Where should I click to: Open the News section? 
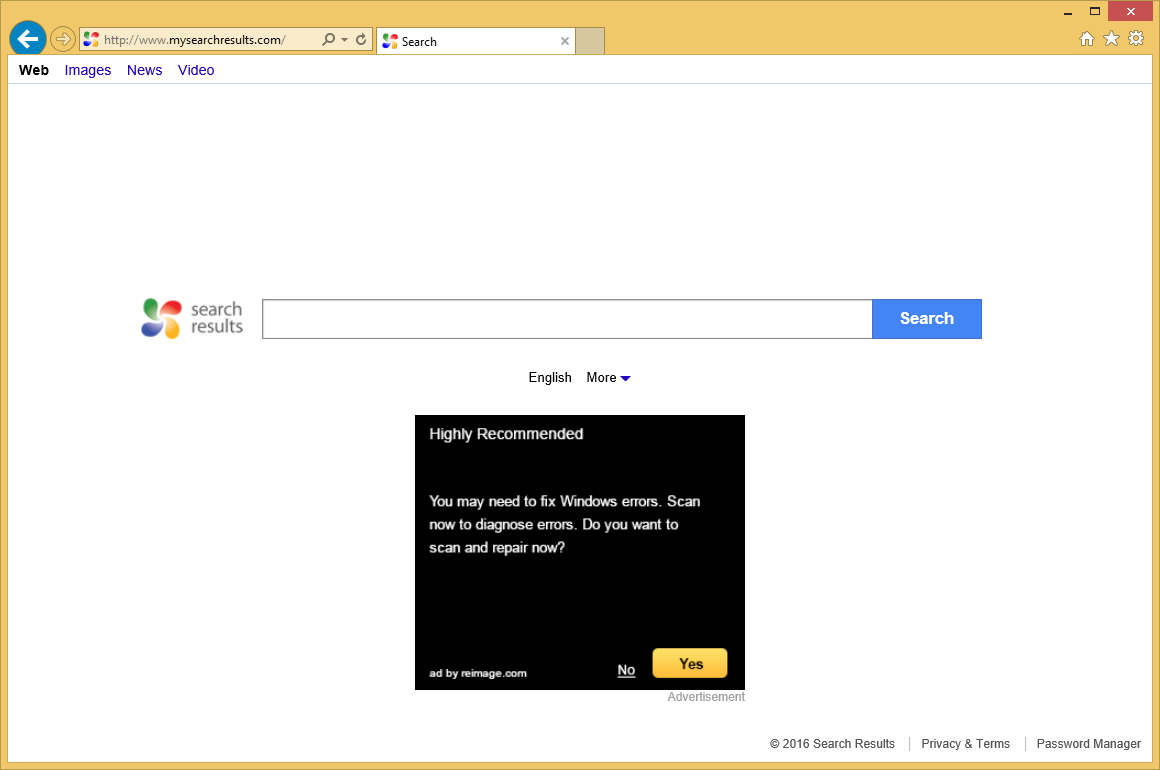pos(144,70)
